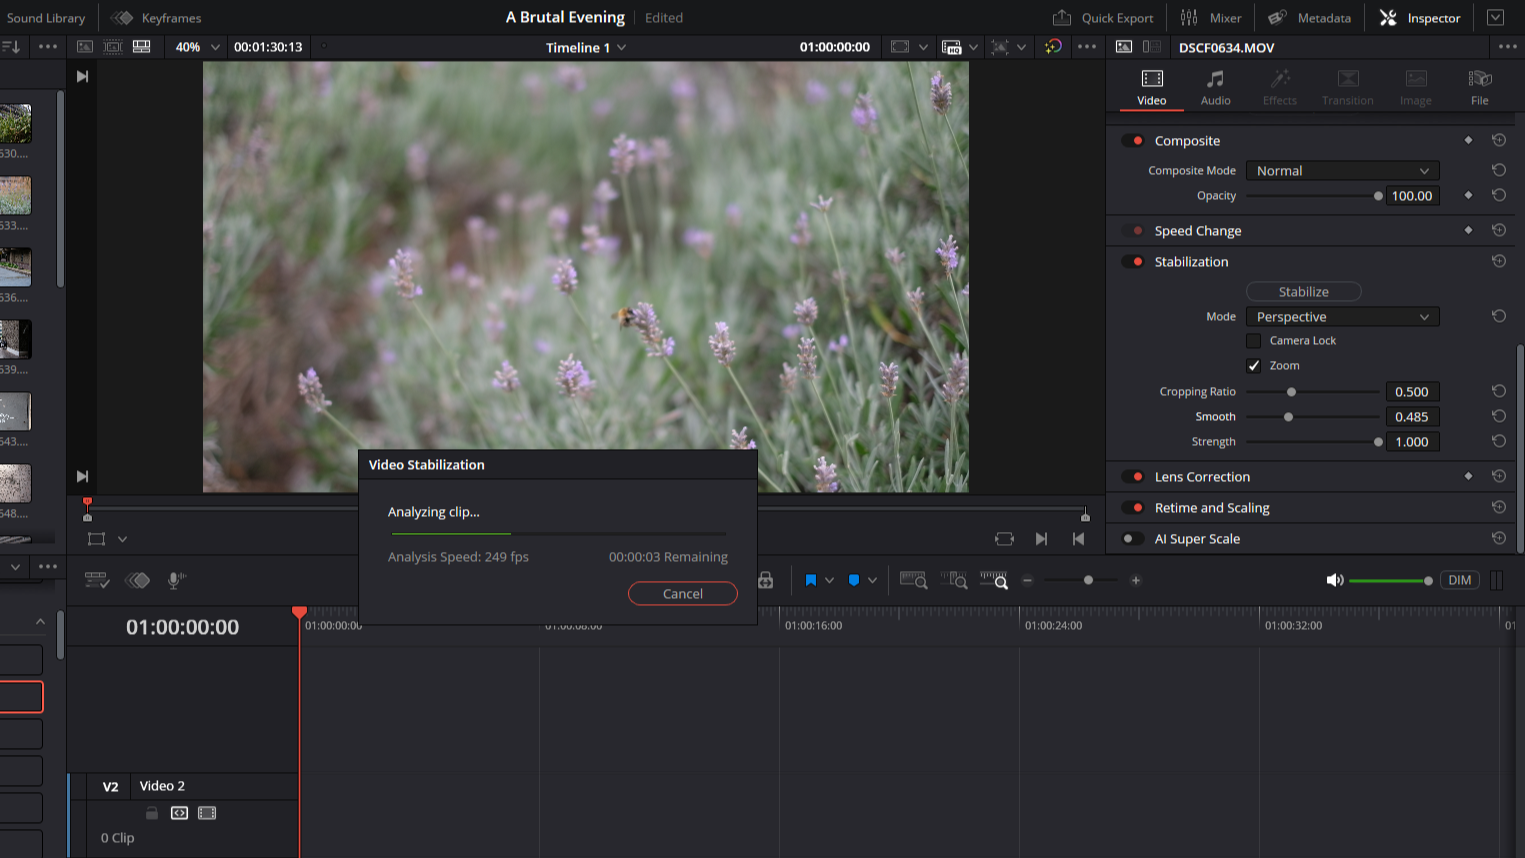Screen dimensions: 1525x858
Task: Click the loop playback icon
Action: click(1004, 539)
